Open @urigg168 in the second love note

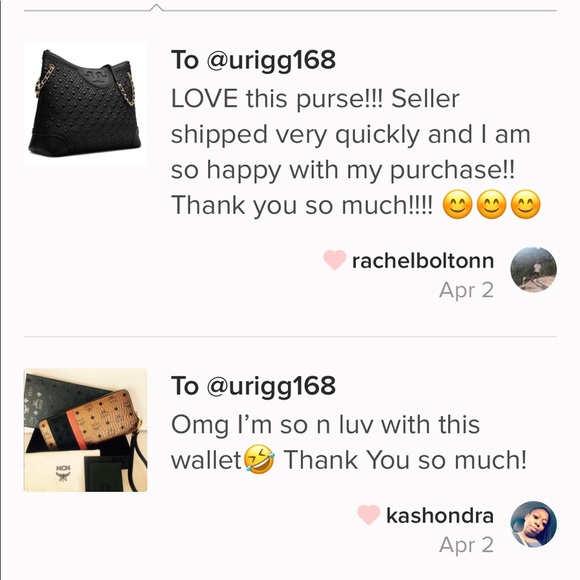coord(271,387)
